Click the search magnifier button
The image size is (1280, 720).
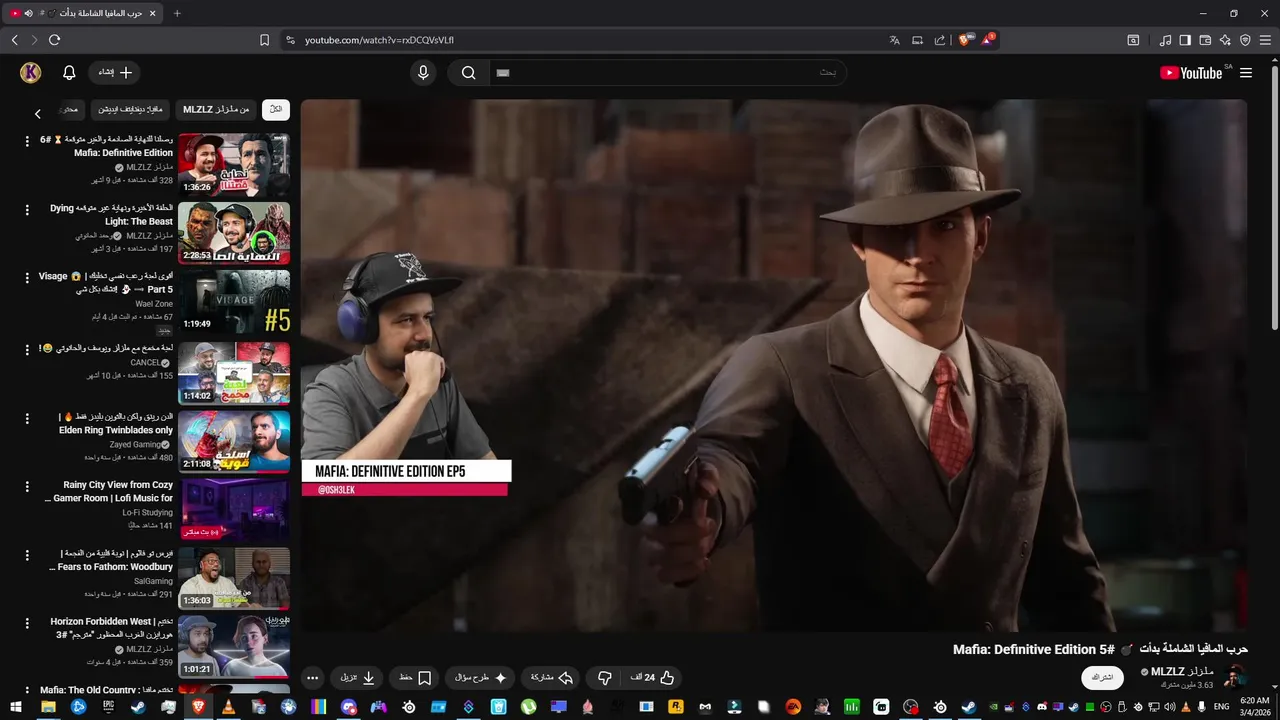click(468, 72)
